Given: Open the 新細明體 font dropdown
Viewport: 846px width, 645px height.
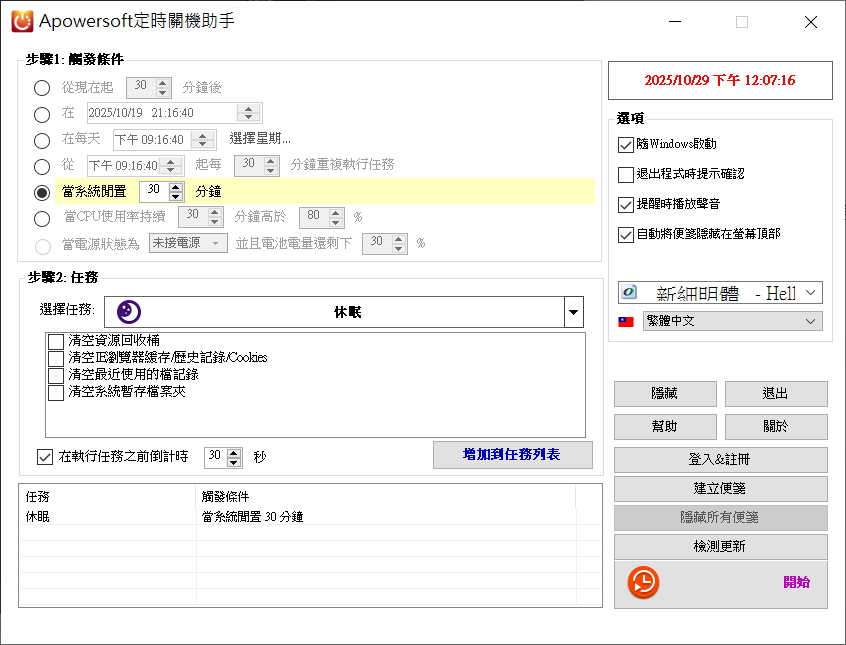Looking at the screenshot, I should (720, 293).
